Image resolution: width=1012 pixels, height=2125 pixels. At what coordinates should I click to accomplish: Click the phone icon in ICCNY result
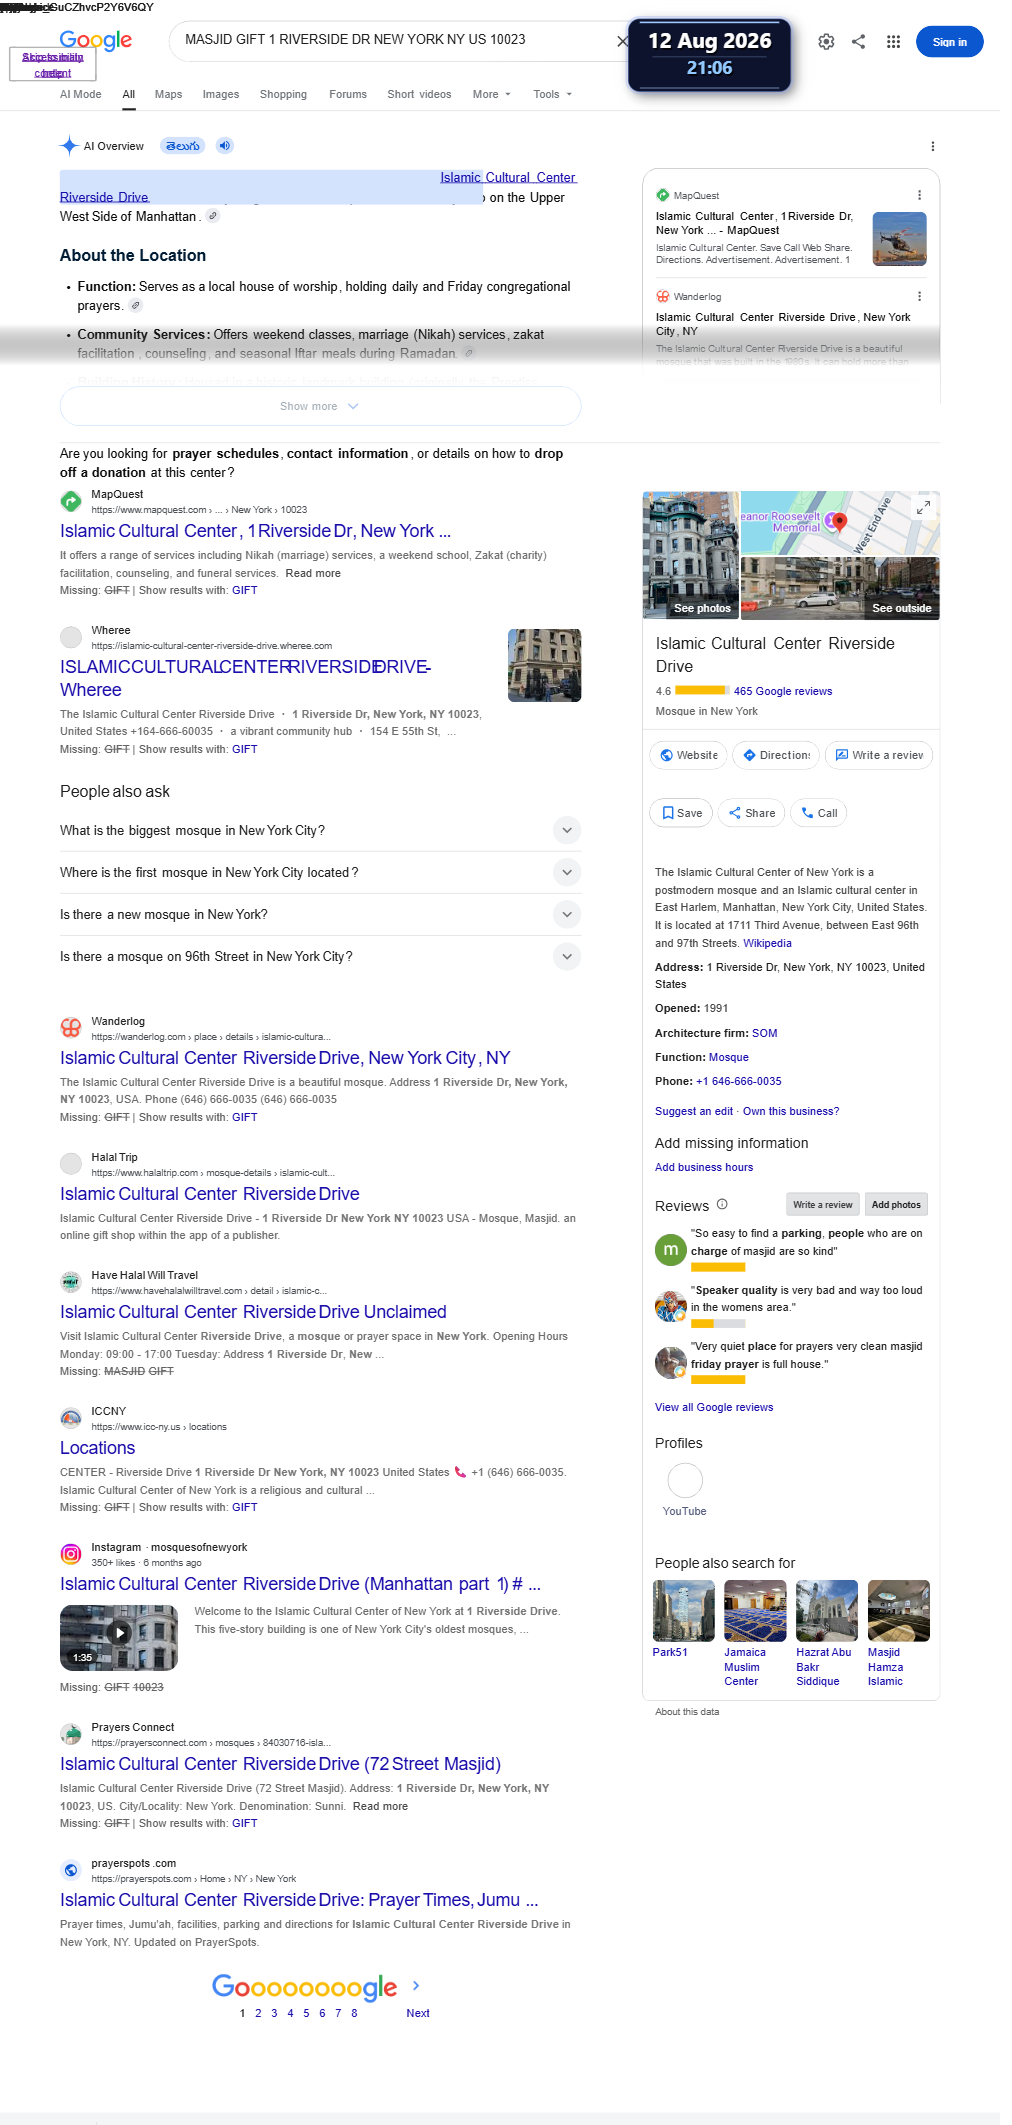tap(460, 1472)
